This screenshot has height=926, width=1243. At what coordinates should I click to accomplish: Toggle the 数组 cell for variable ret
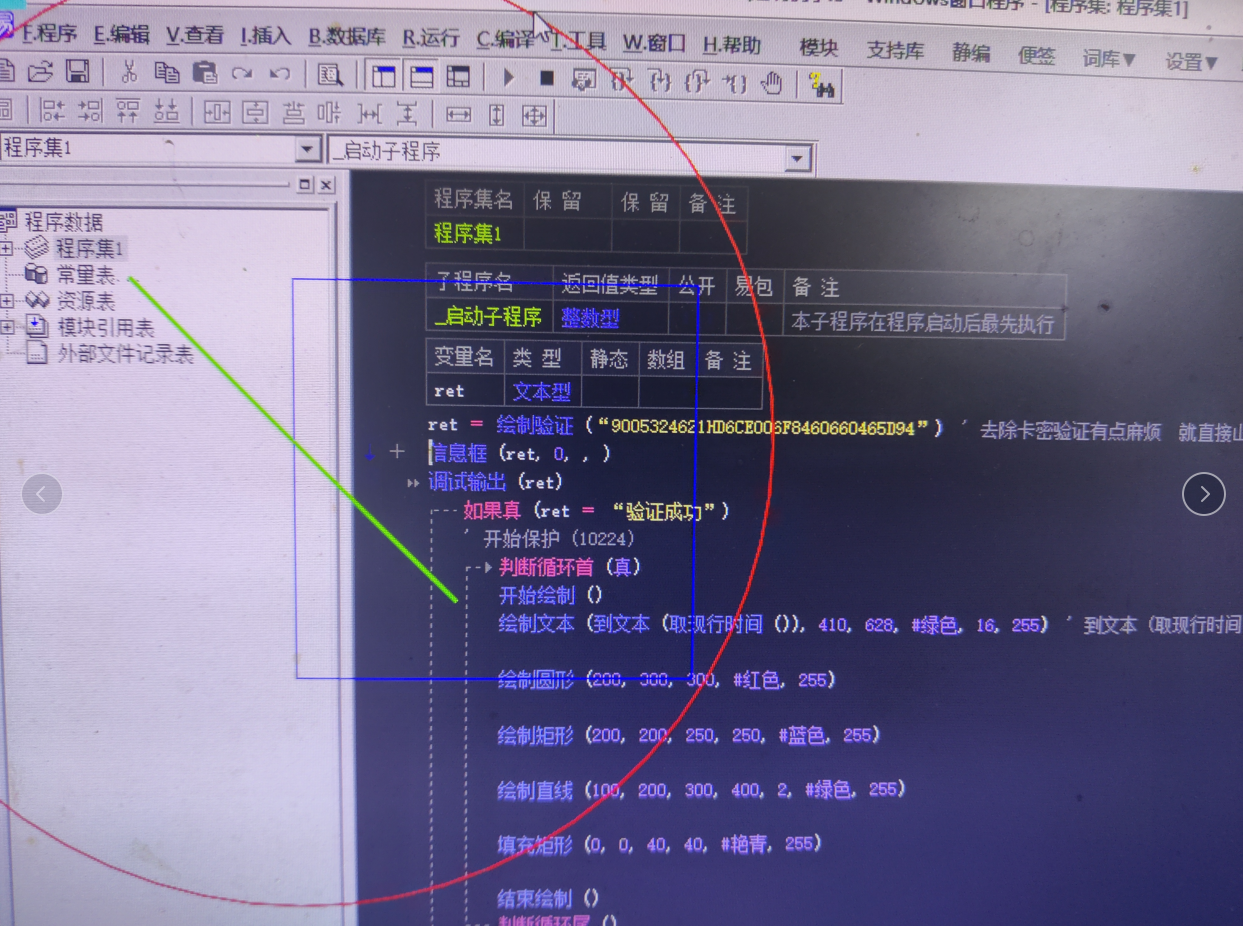(666, 391)
